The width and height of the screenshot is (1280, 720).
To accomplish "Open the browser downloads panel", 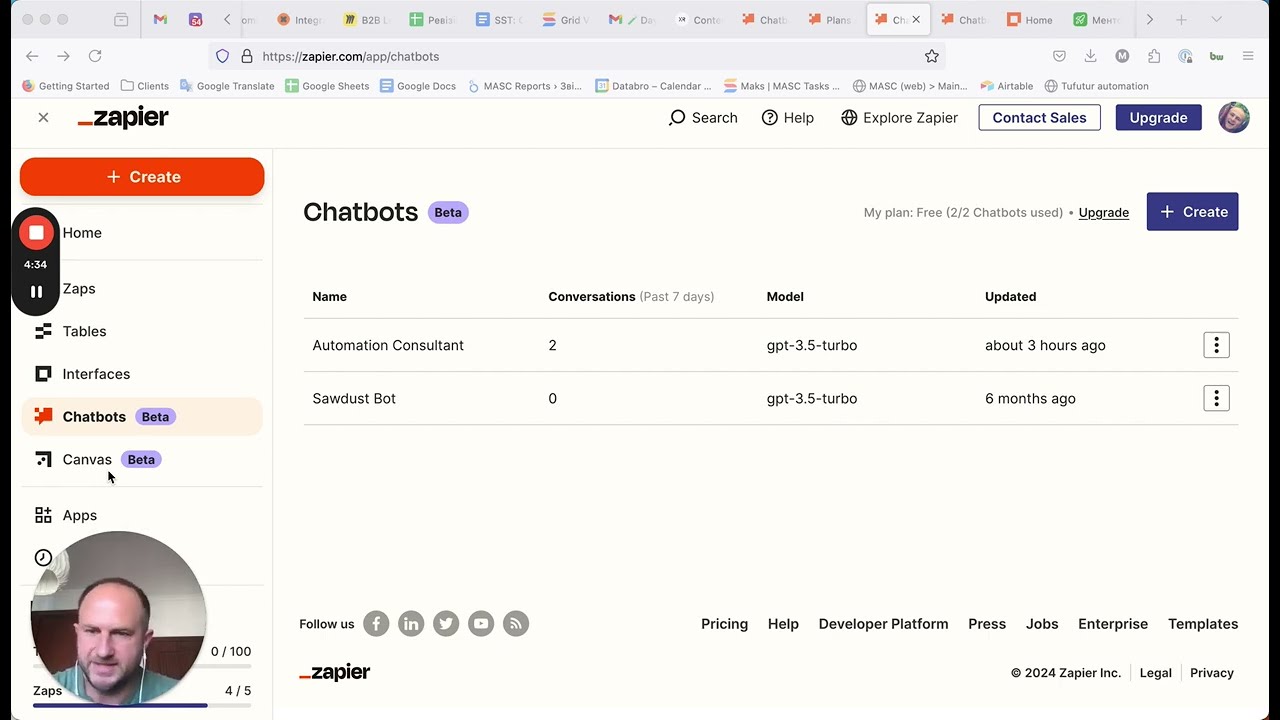I will tap(1090, 56).
